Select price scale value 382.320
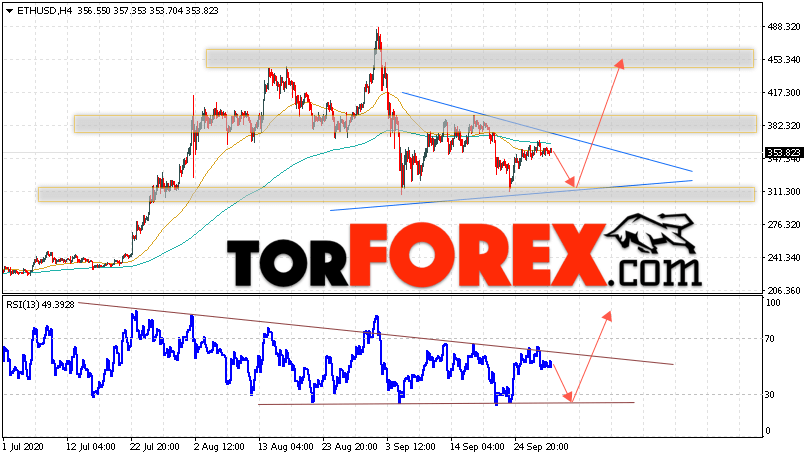808x458 pixels. click(784, 126)
